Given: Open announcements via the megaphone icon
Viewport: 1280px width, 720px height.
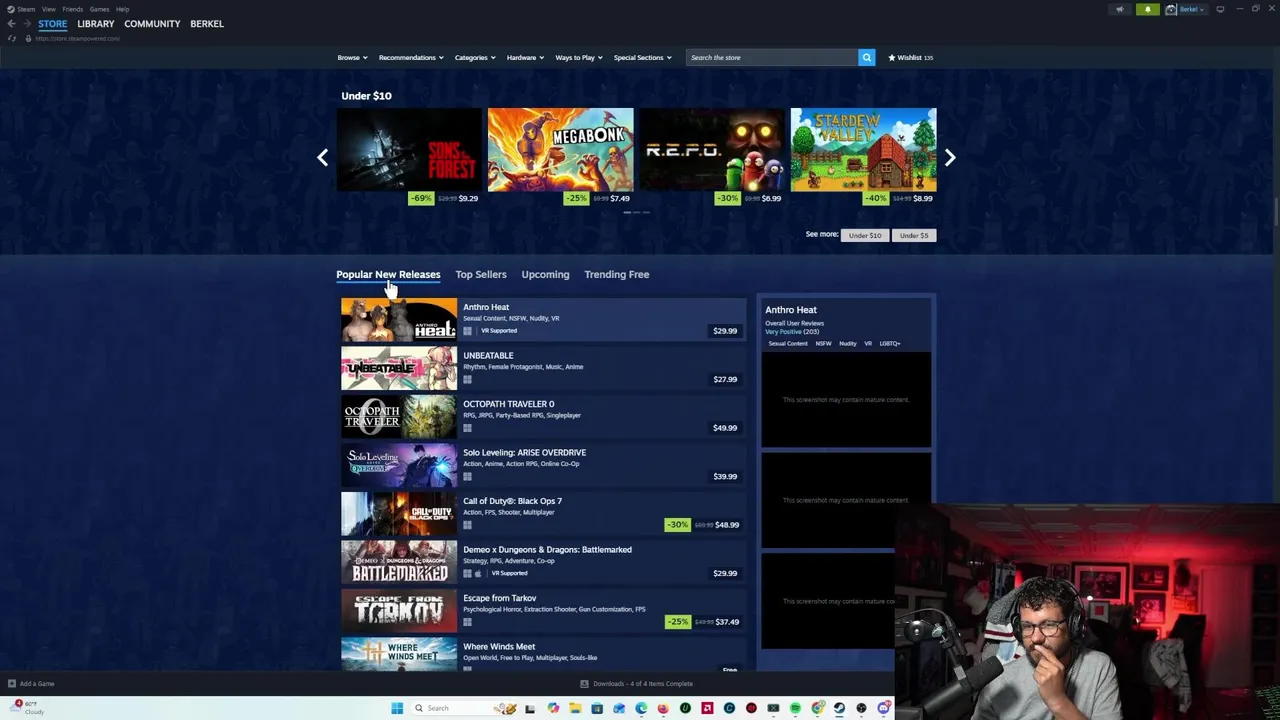Looking at the screenshot, I should (1119, 9).
